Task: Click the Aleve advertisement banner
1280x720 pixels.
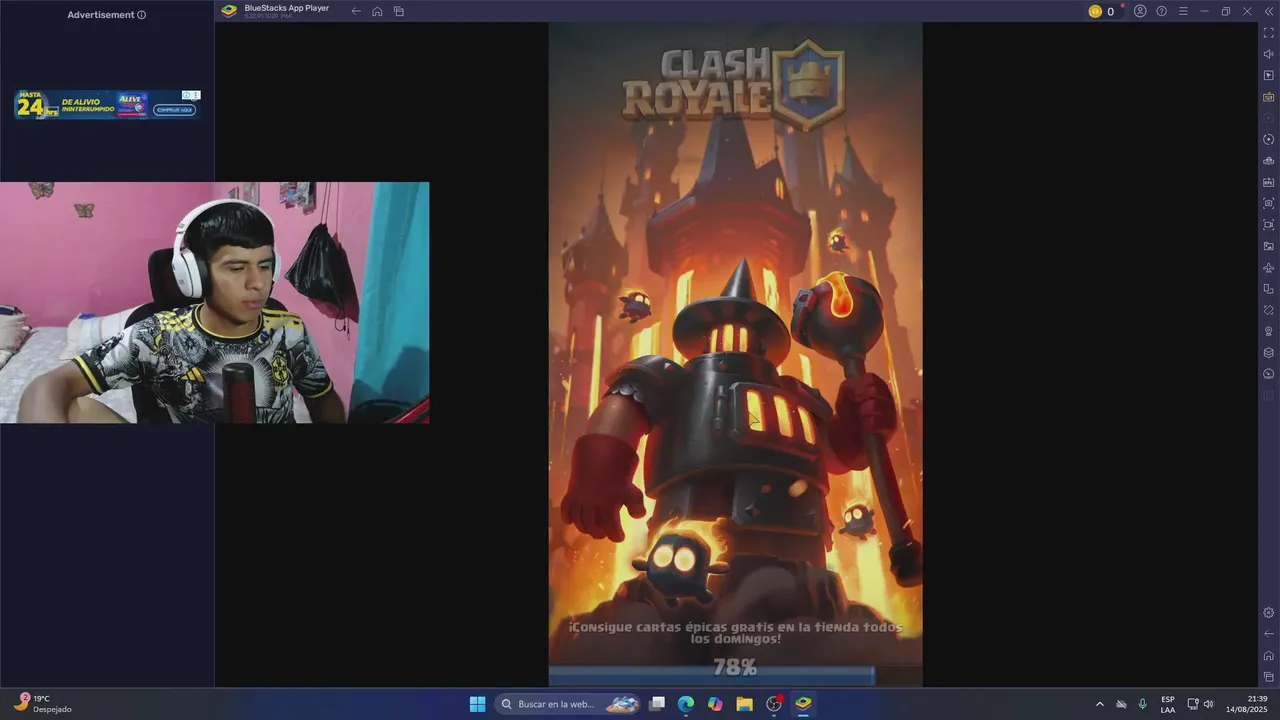Action: (107, 105)
